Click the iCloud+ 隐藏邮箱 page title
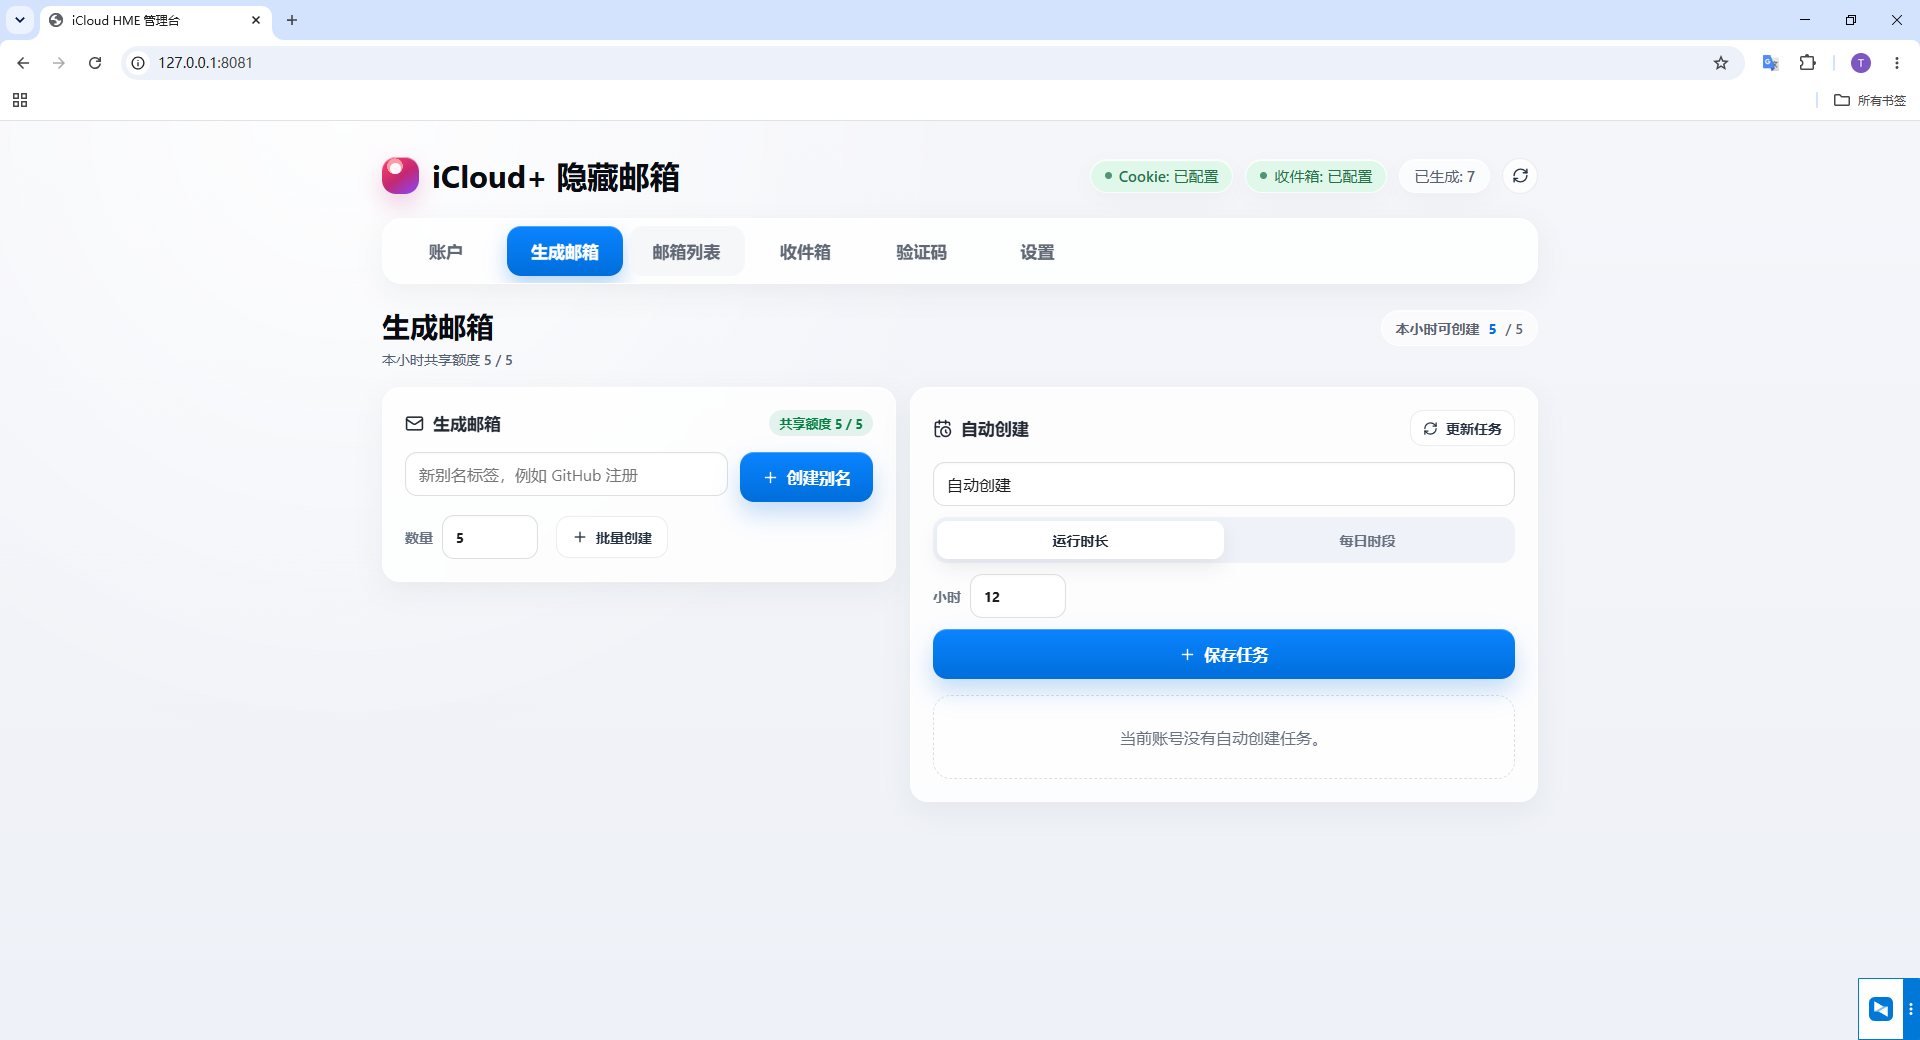 tap(555, 177)
